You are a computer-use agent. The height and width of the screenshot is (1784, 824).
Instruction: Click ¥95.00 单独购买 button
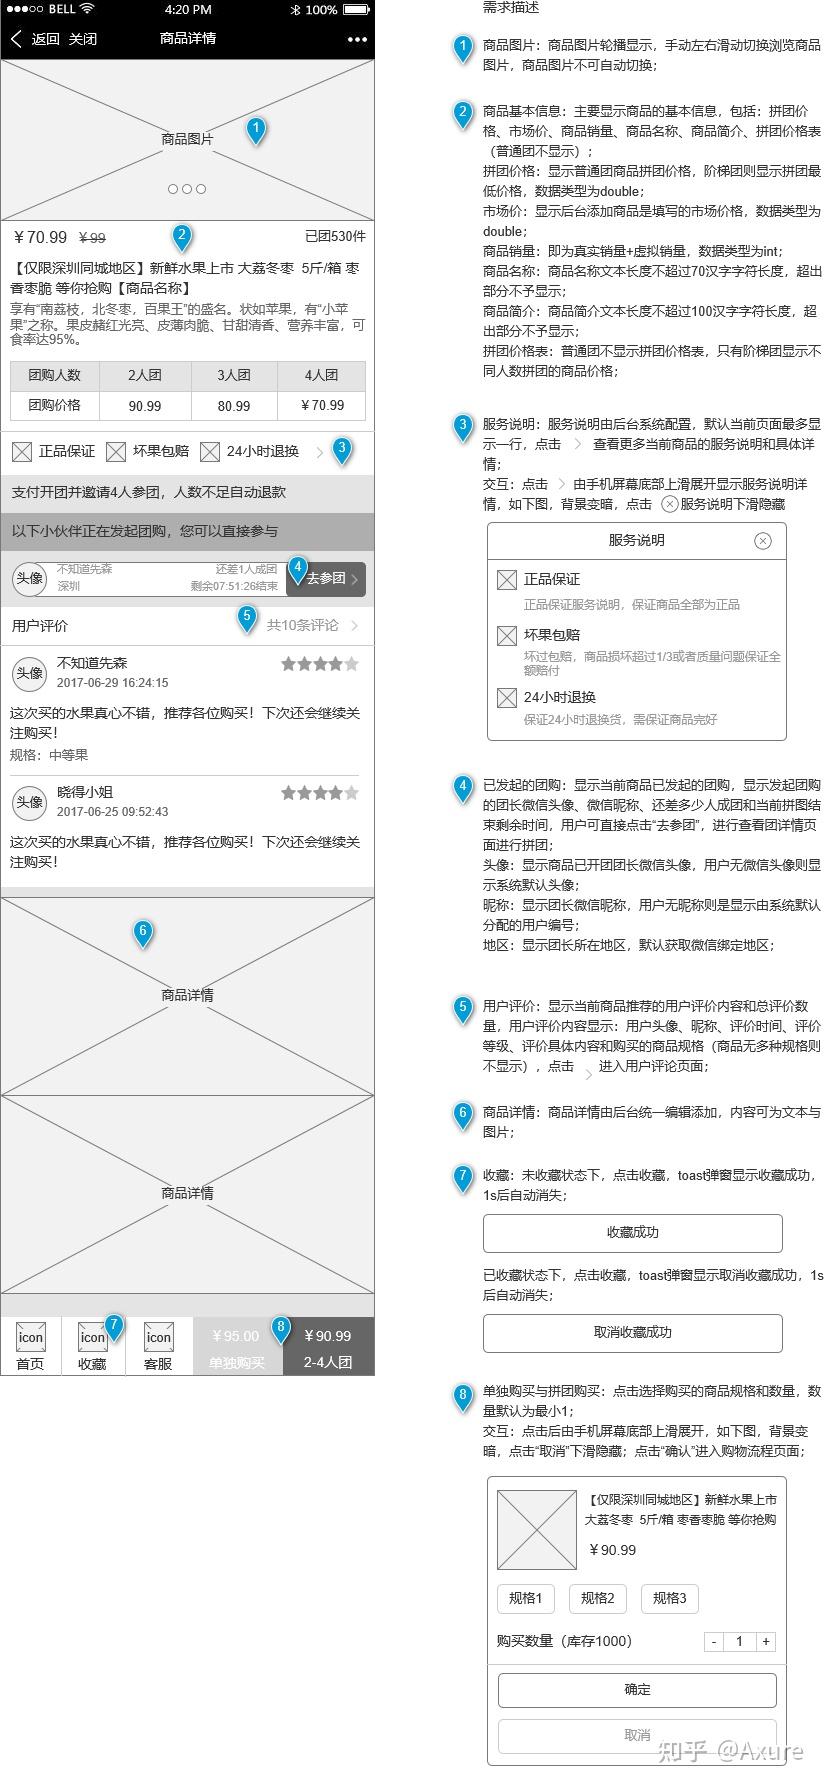pos(237,1347)
